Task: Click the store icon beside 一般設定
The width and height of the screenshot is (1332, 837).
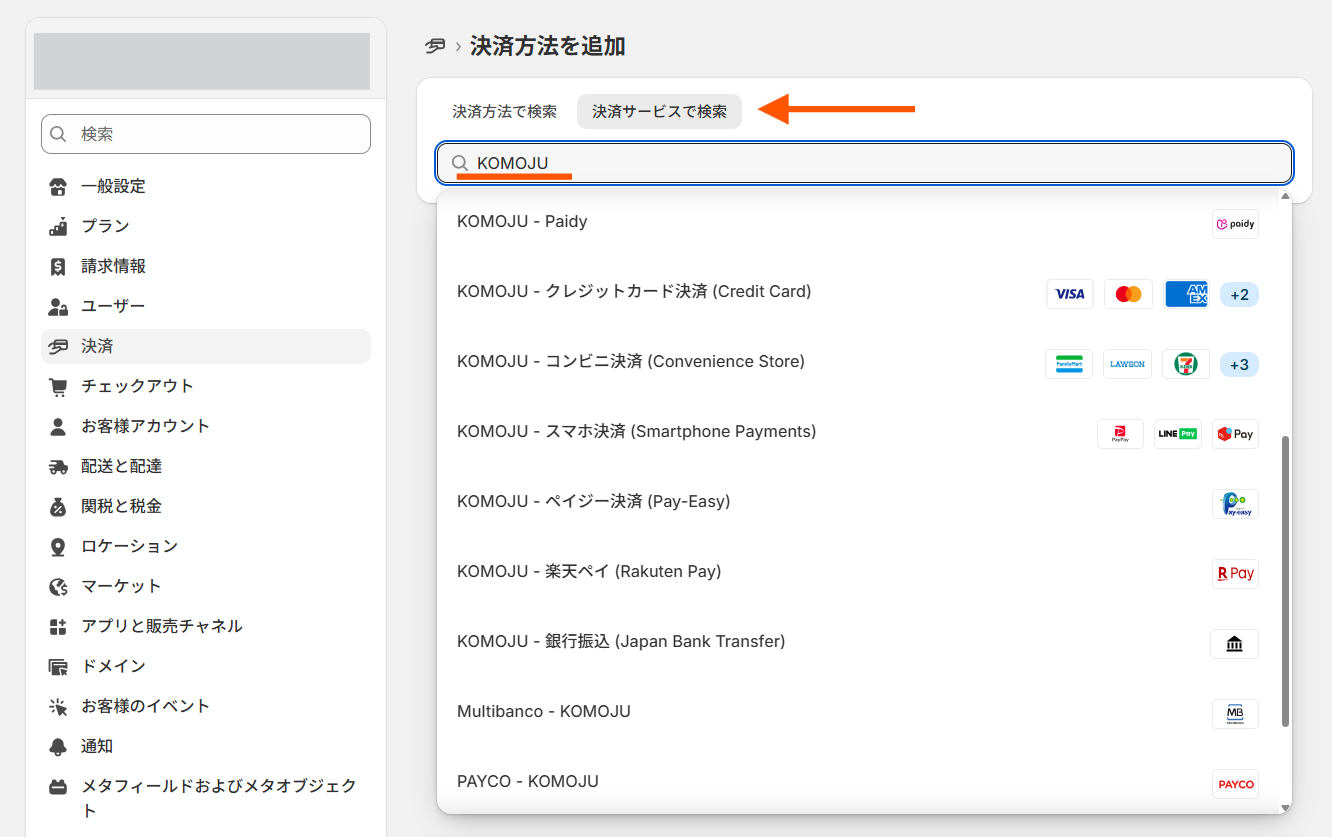Action: click(58, 186)
